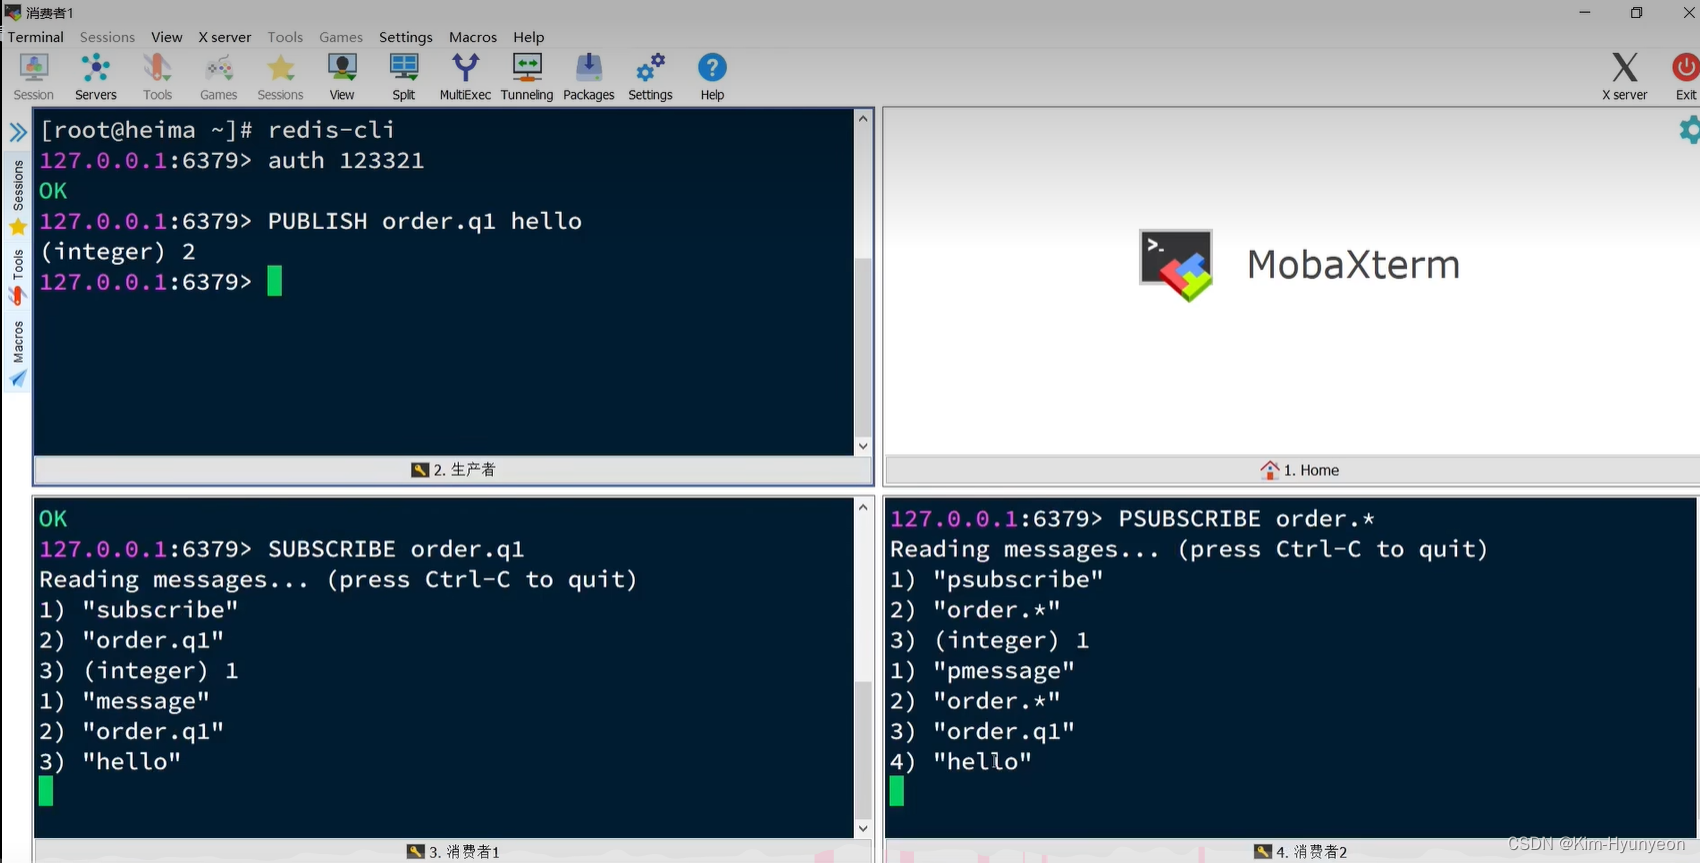Click the 消费者1 terminal scrollbar thumb
The height and width of the screenshot is (863, 1700).
pos(863,748)
